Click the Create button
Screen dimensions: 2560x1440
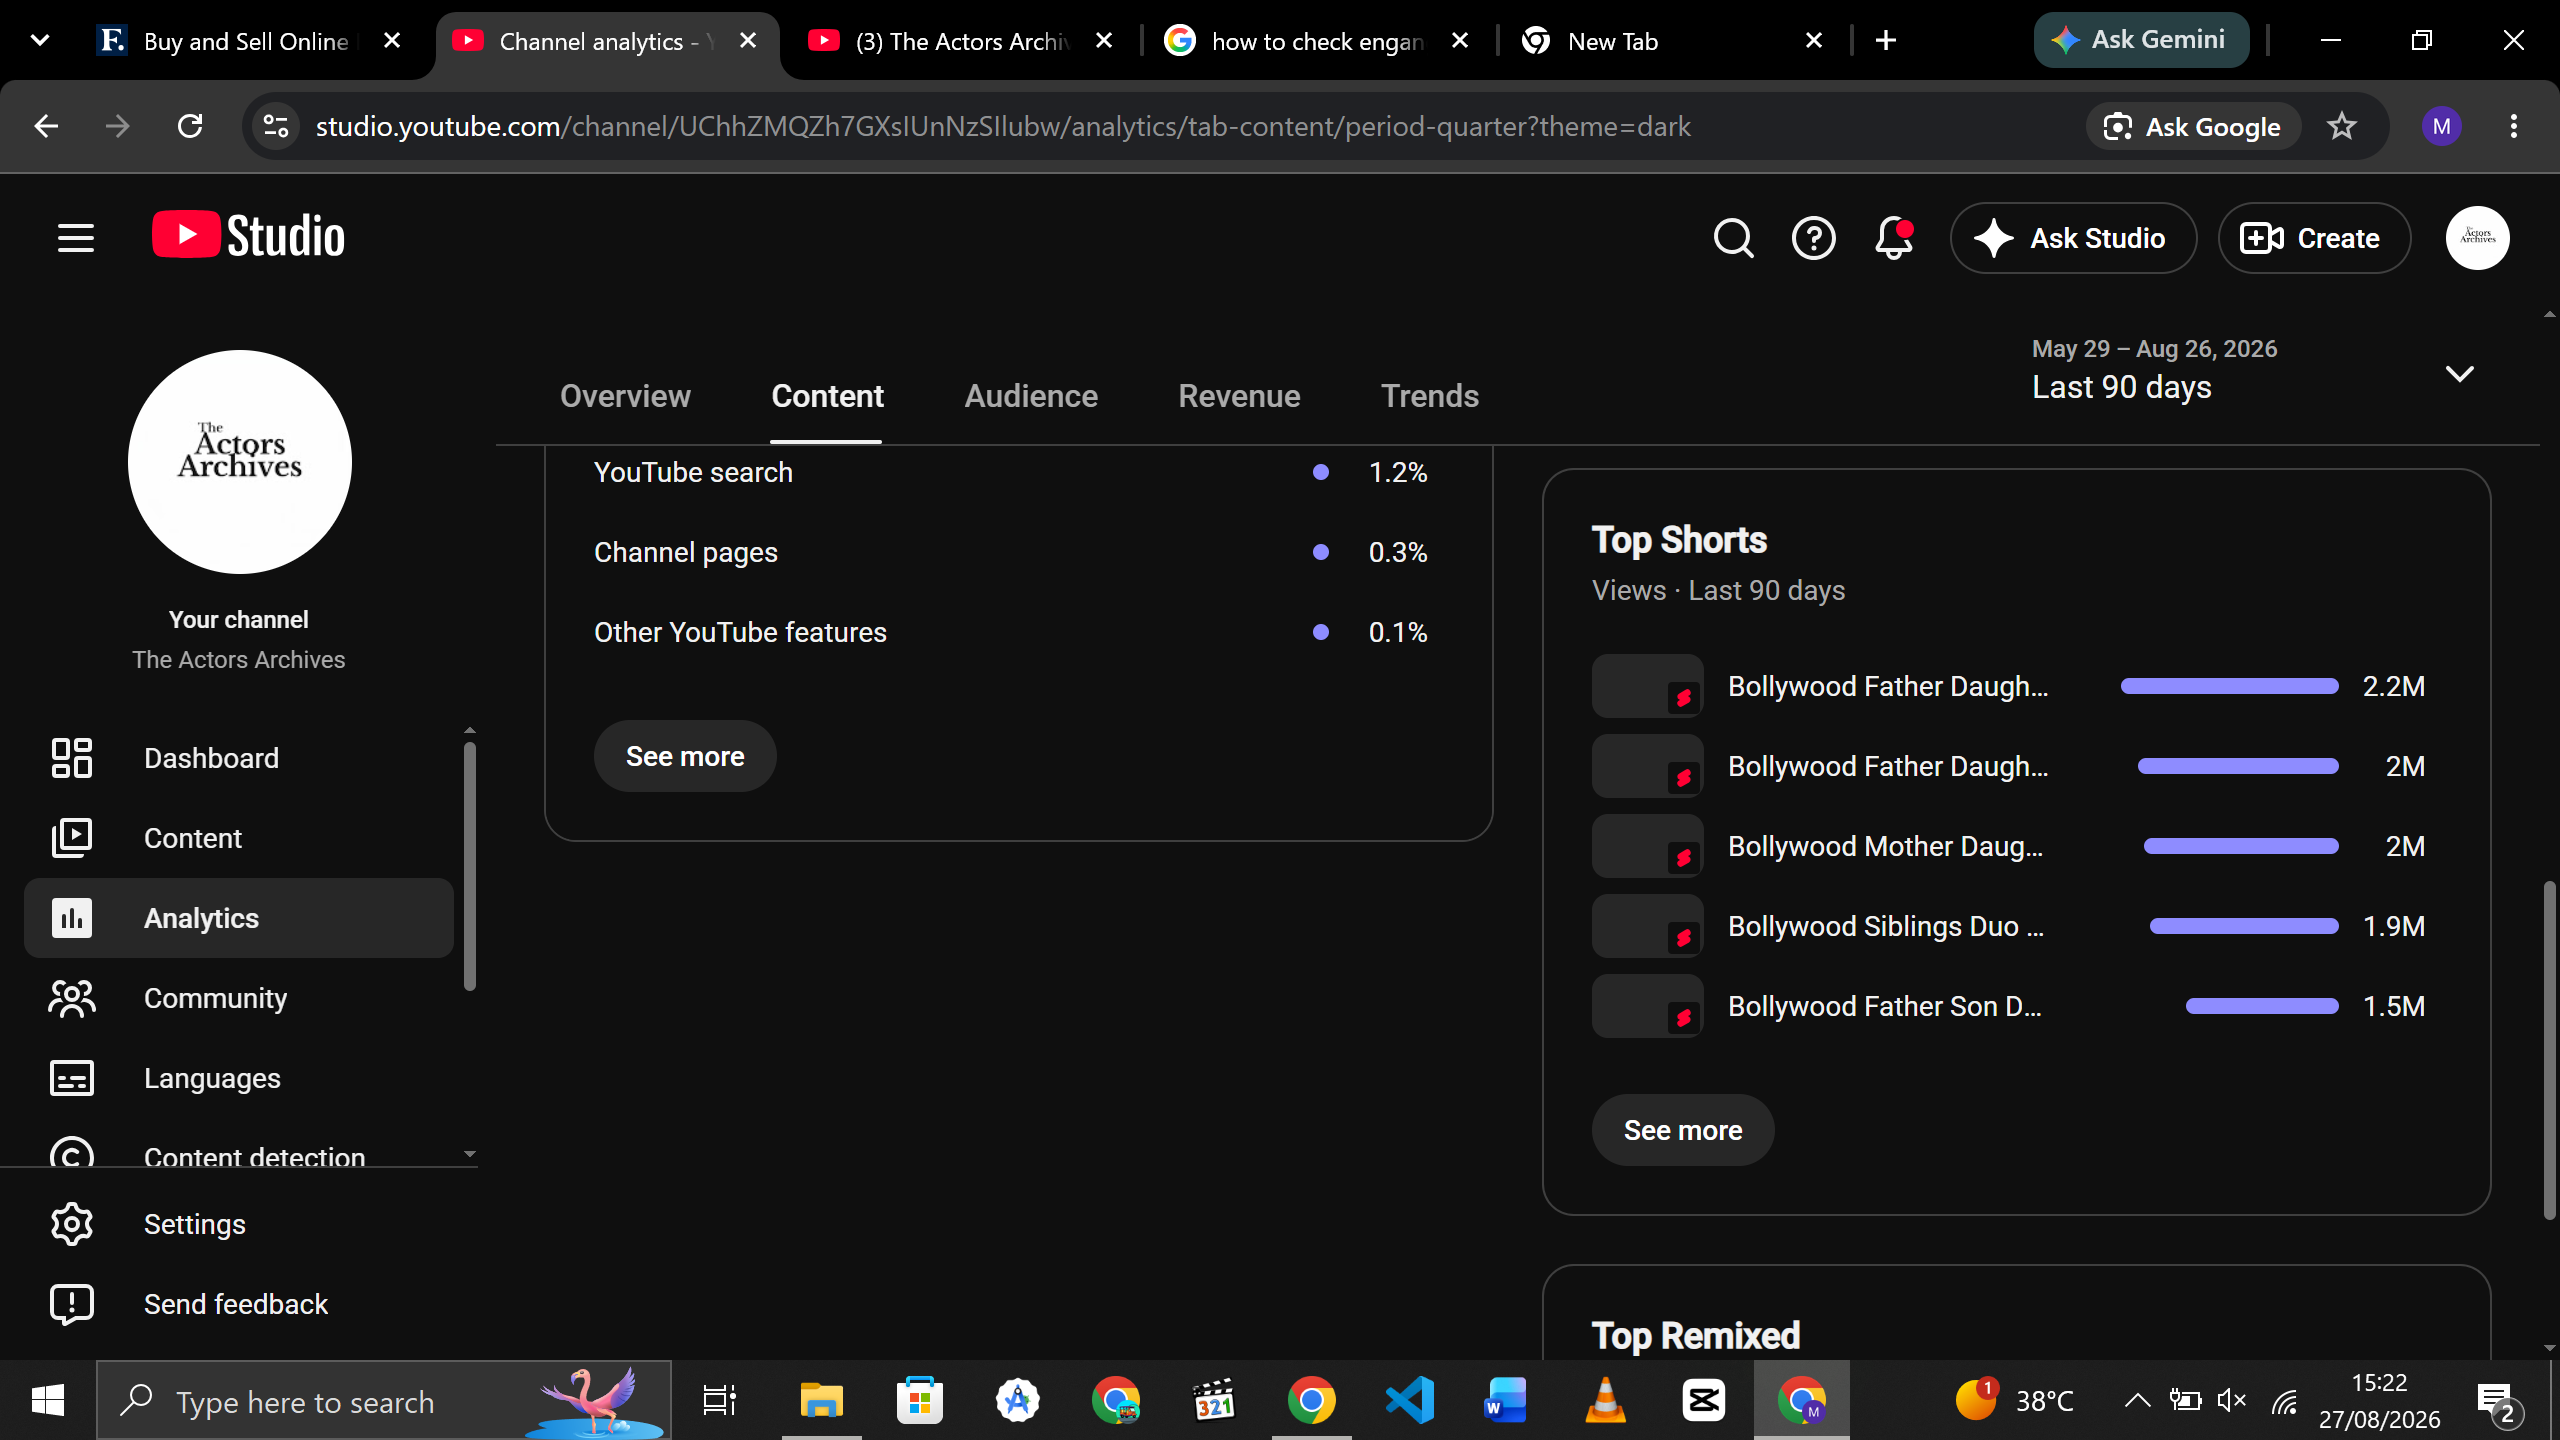pos(2314,238)
